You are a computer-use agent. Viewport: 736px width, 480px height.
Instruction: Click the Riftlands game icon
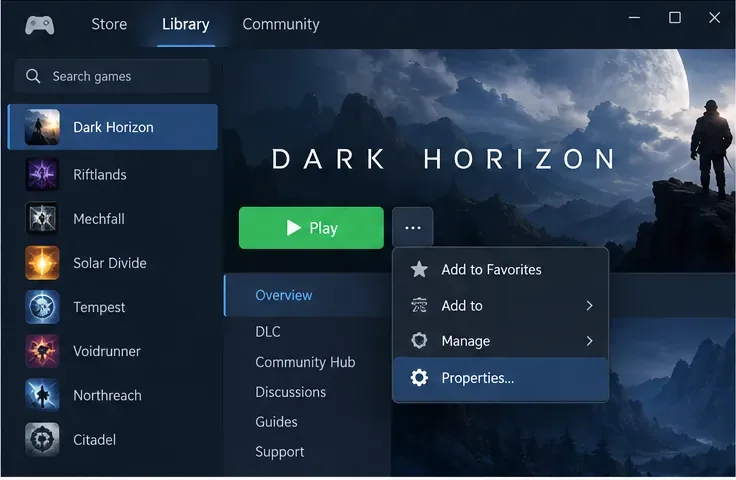point(42,175)
